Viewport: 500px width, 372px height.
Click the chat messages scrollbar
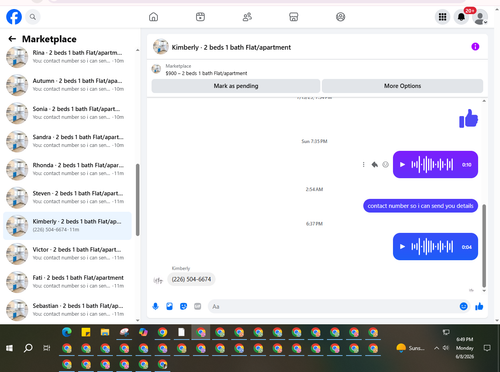tap(484, 246)
